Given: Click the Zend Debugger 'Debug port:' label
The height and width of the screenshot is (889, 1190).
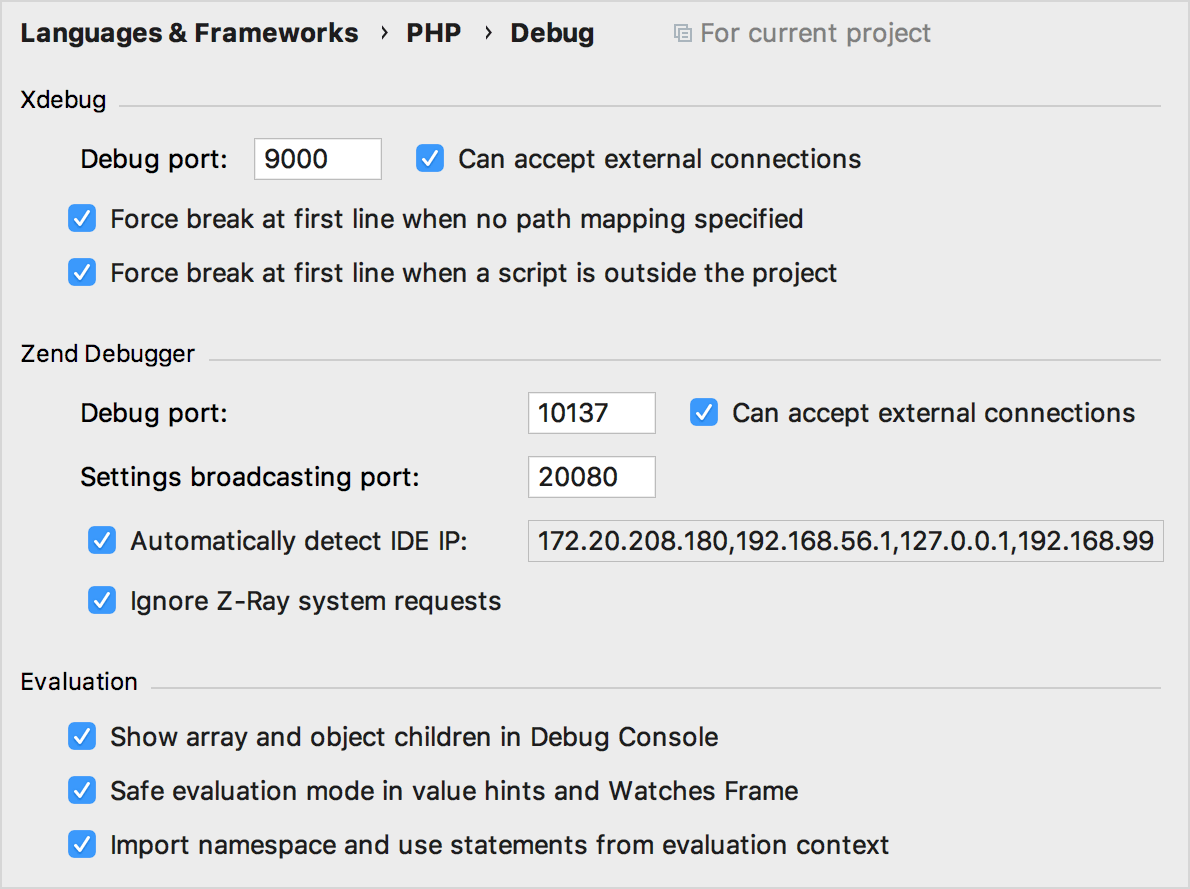Looking at the screenshot, I should click(x=154, y=414).
